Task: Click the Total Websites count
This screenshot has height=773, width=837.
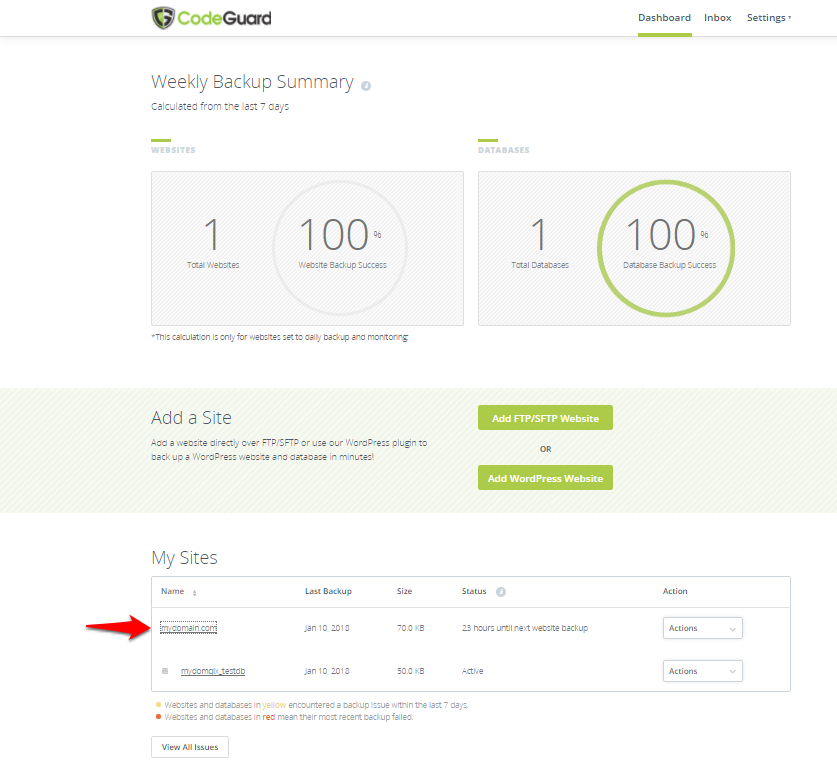Action: 211,236
